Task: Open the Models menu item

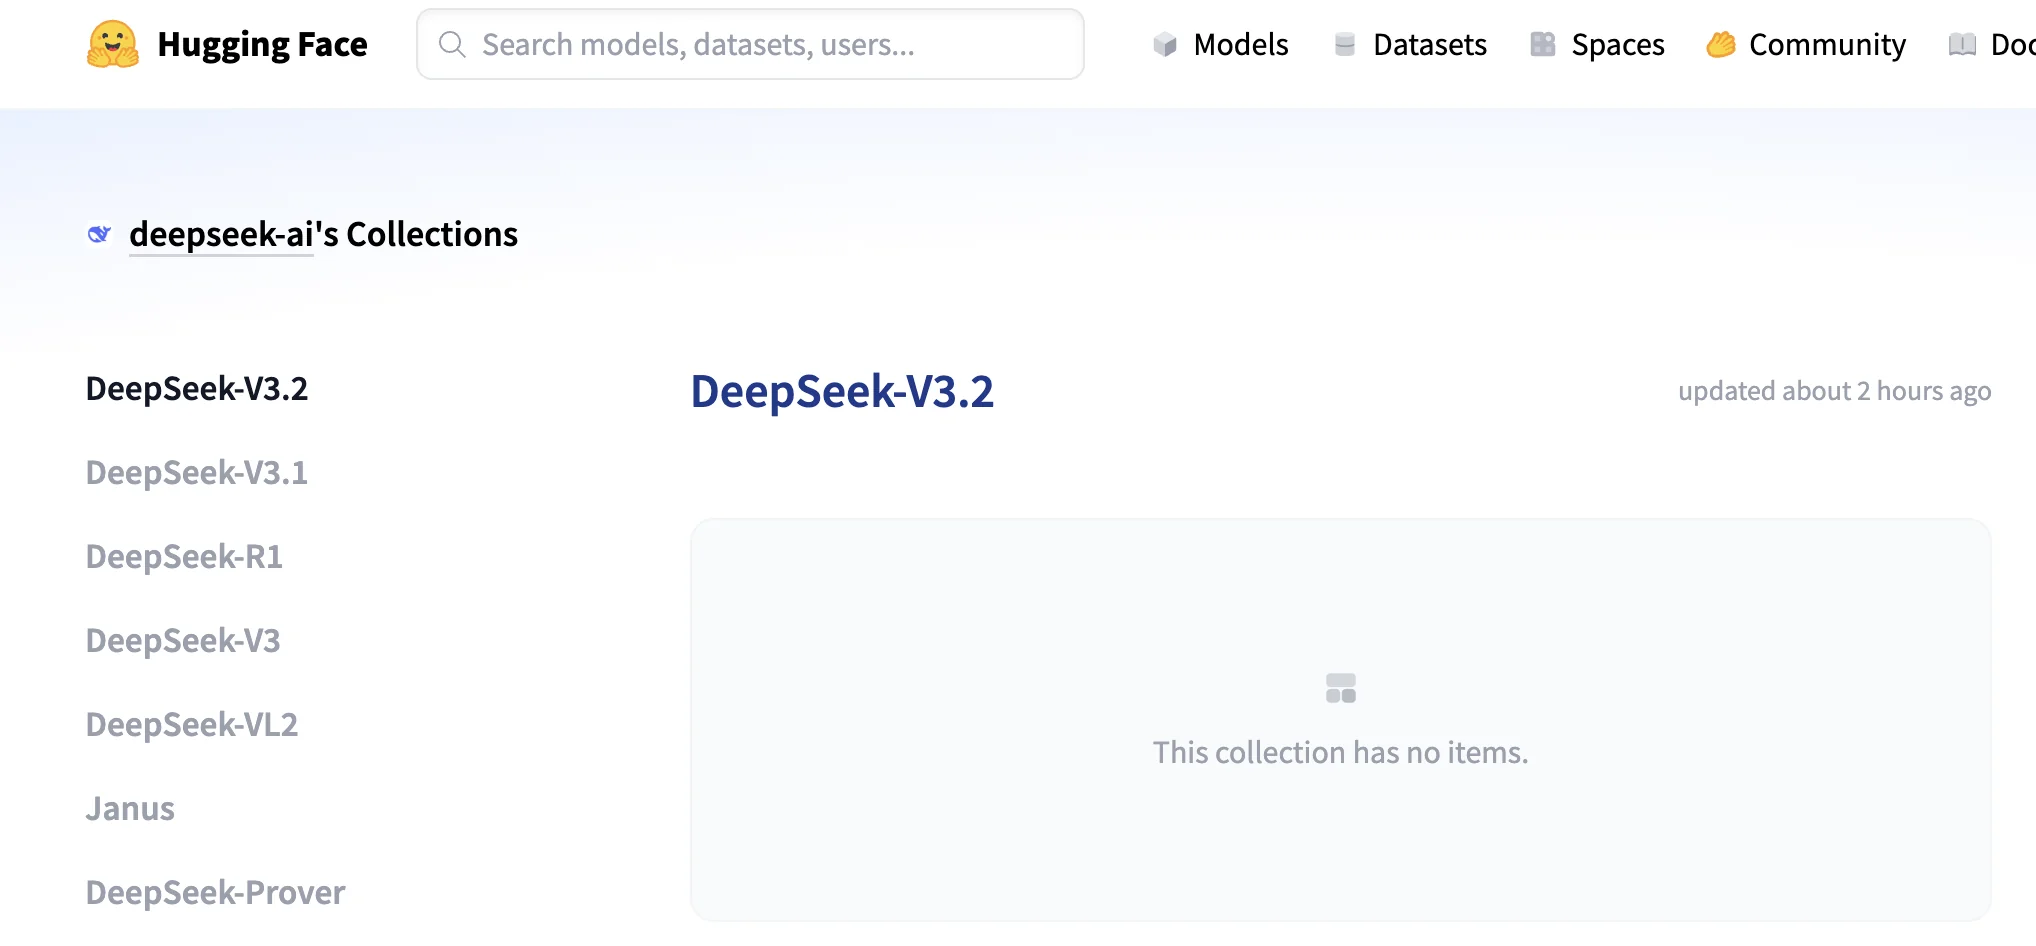Action: pos(1240,45)
